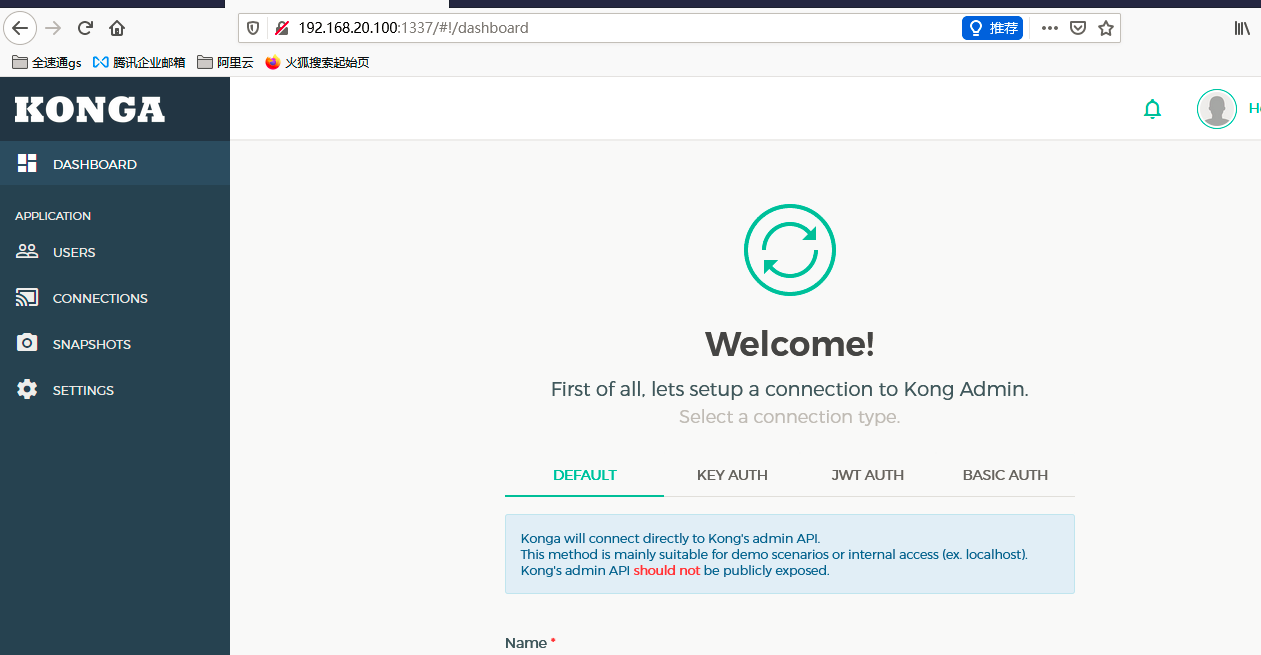The width and height of the screenshot is (1261, 655).
Task: Click the Connections cast icon
Action: click(27, 298)
